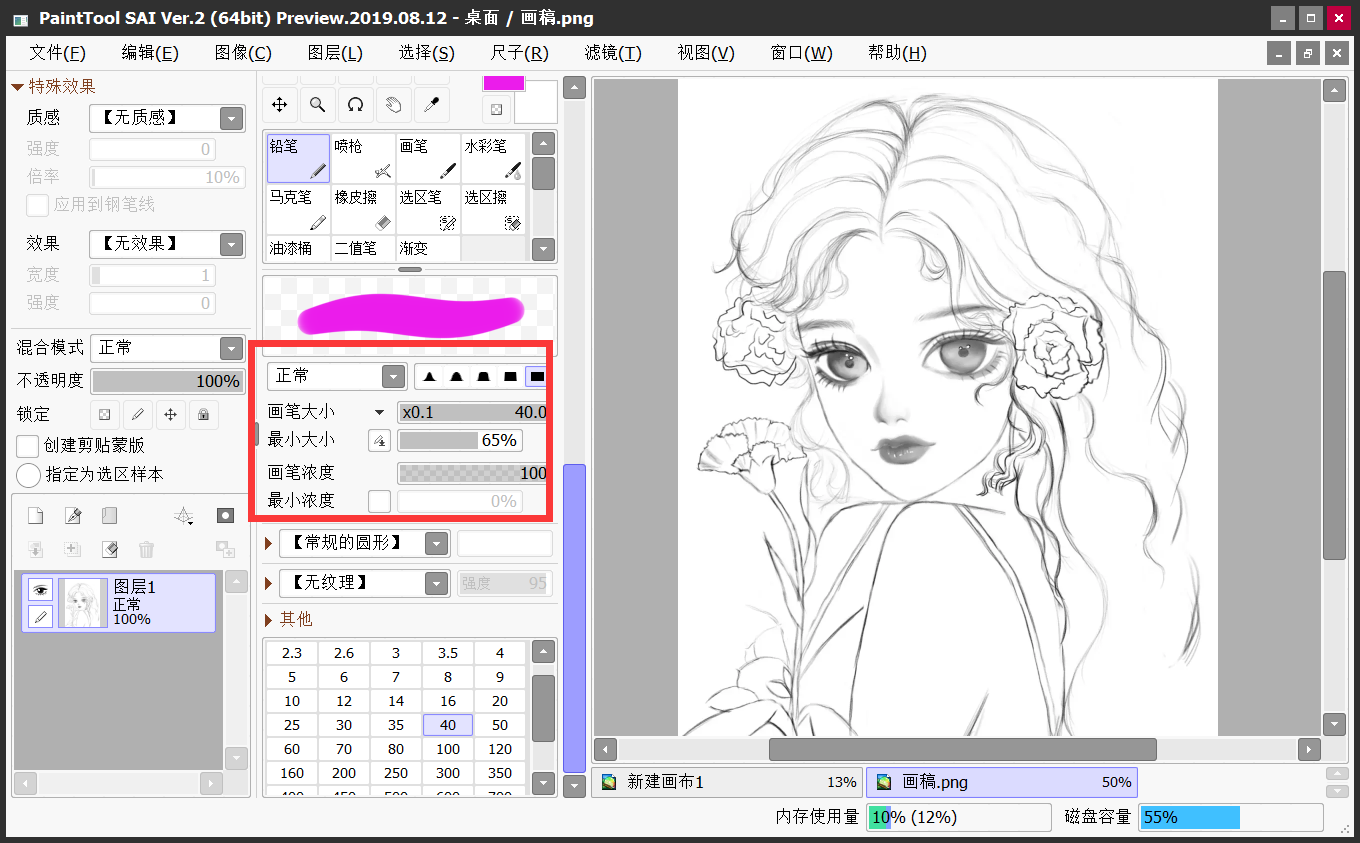Open the 画笔大小 multiplier arrow
Image resolution: width=1360 pixels, height=843 pixels.
379,412
